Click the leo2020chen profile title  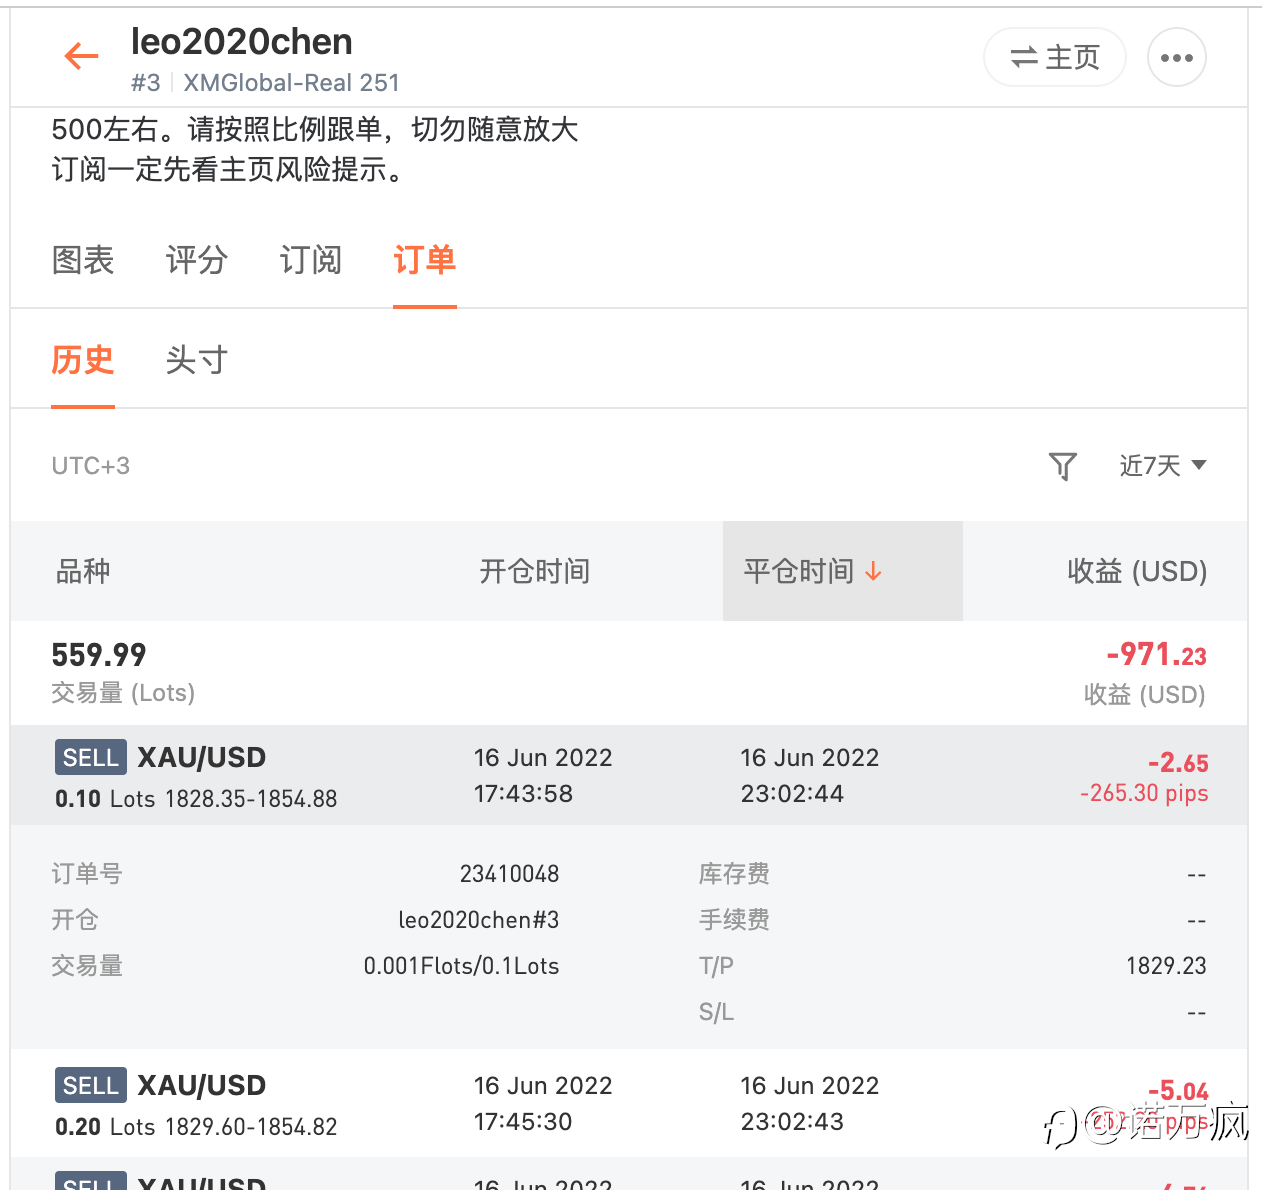tap(242, 41)
